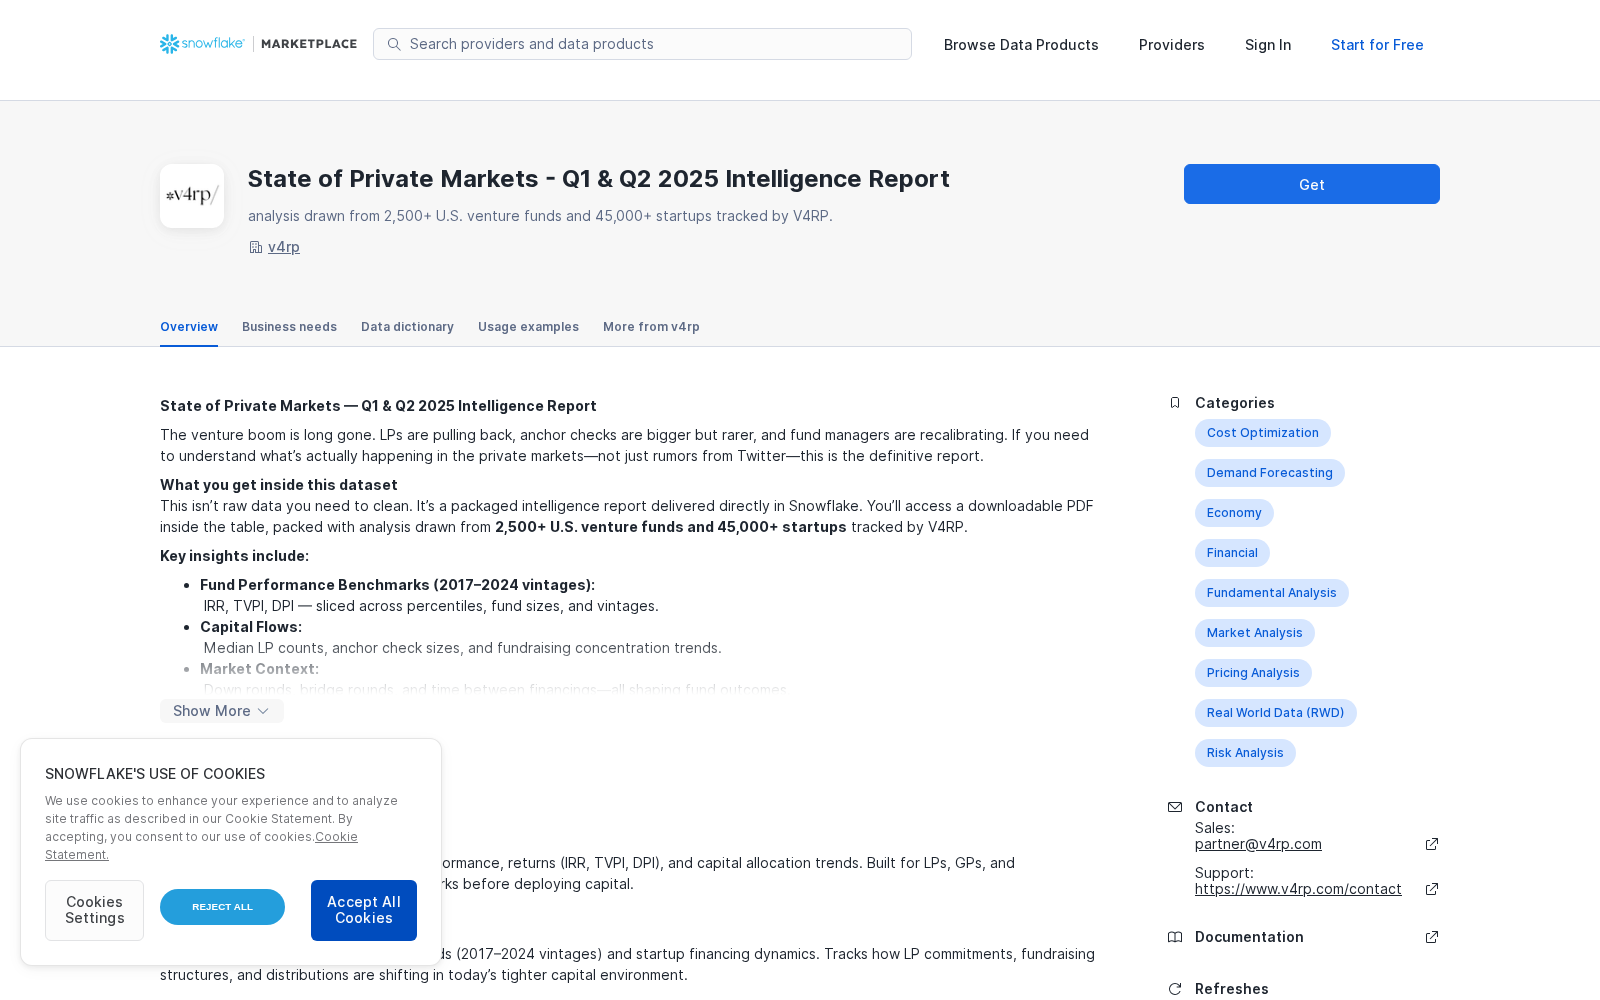Click the Snowflake Marketplace logo
Viewport: 1600px width, 1000px height.
(258, 44)
